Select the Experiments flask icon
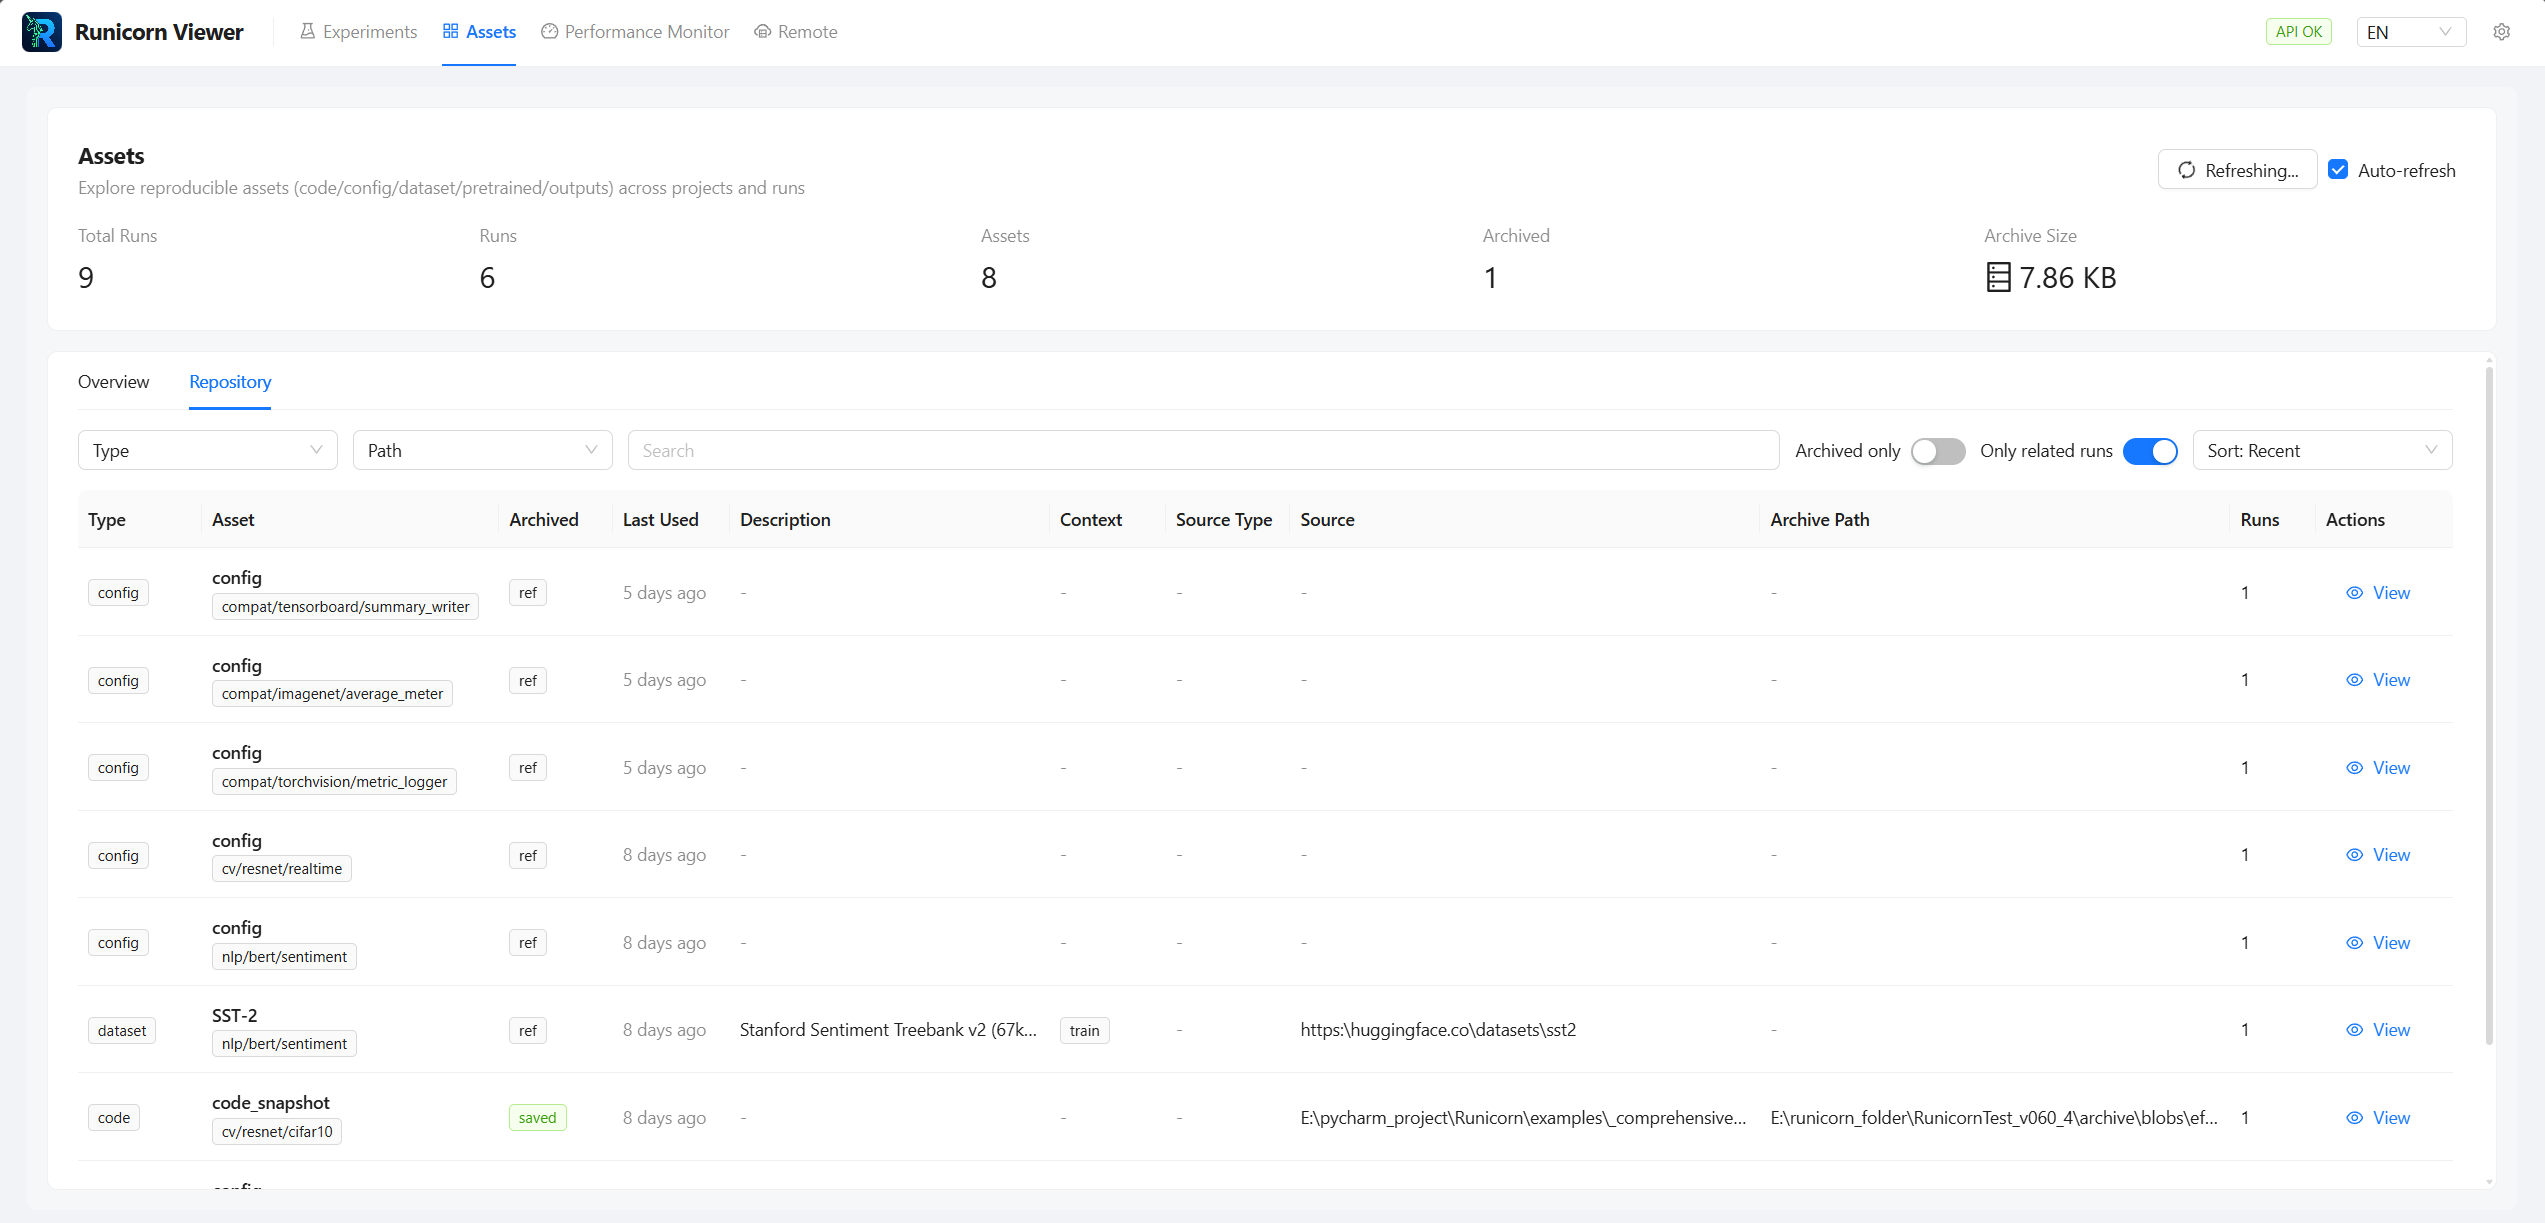 308,31
